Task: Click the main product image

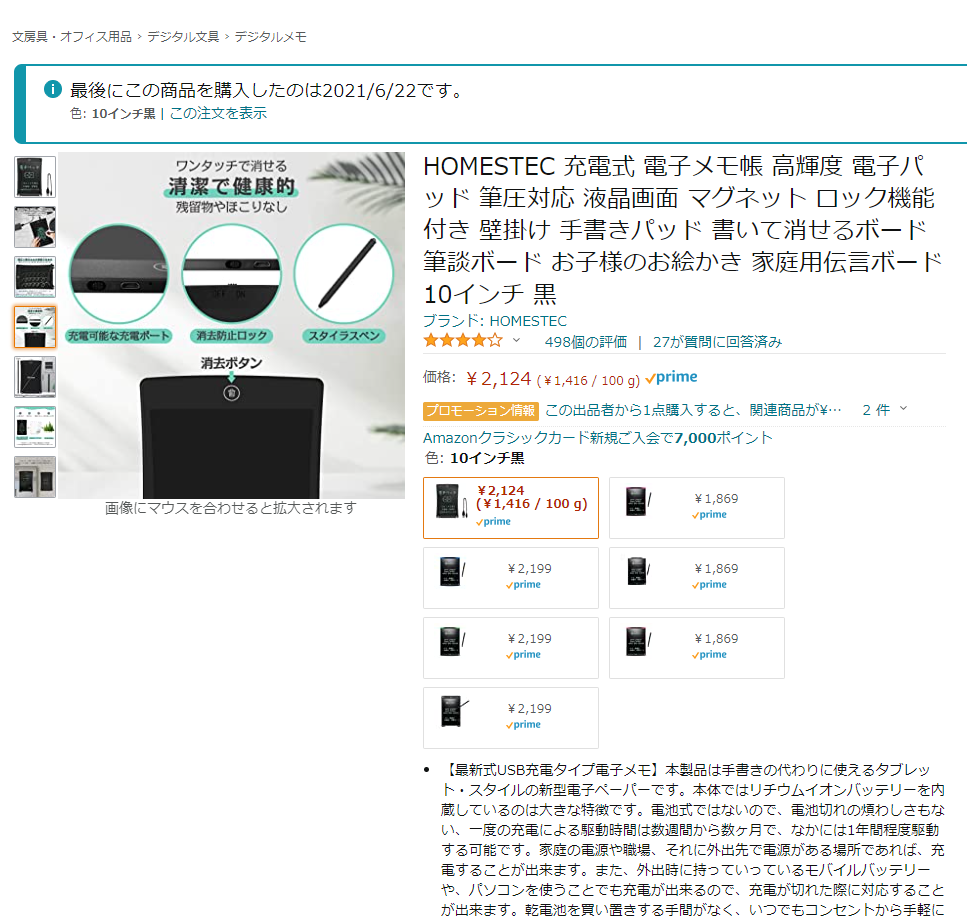Action: (232, 326)
